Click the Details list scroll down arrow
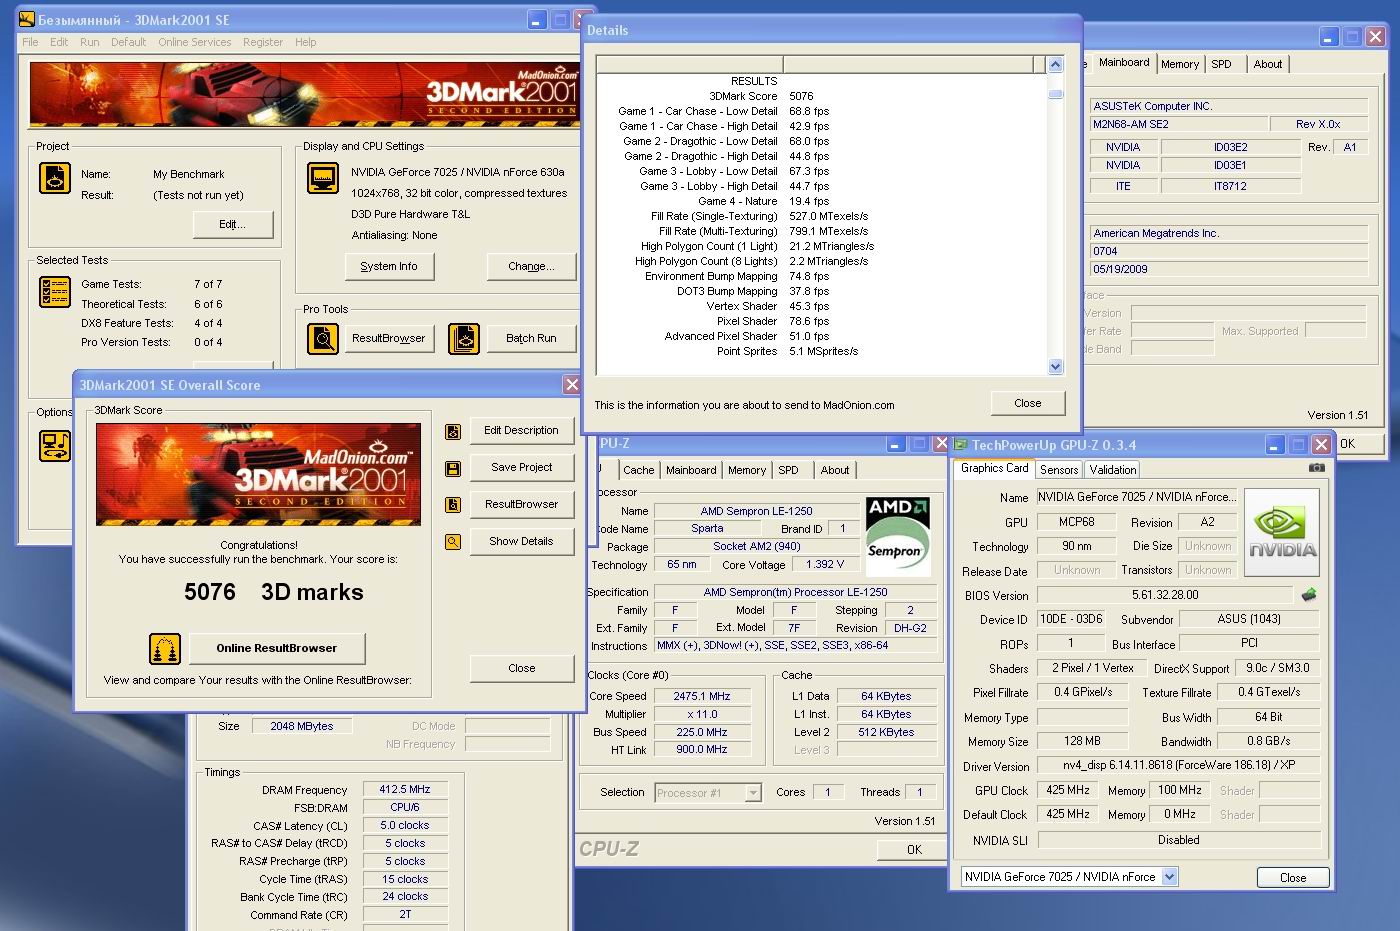Viewport: 1400px width, 931px height. tap(1055, 367)
